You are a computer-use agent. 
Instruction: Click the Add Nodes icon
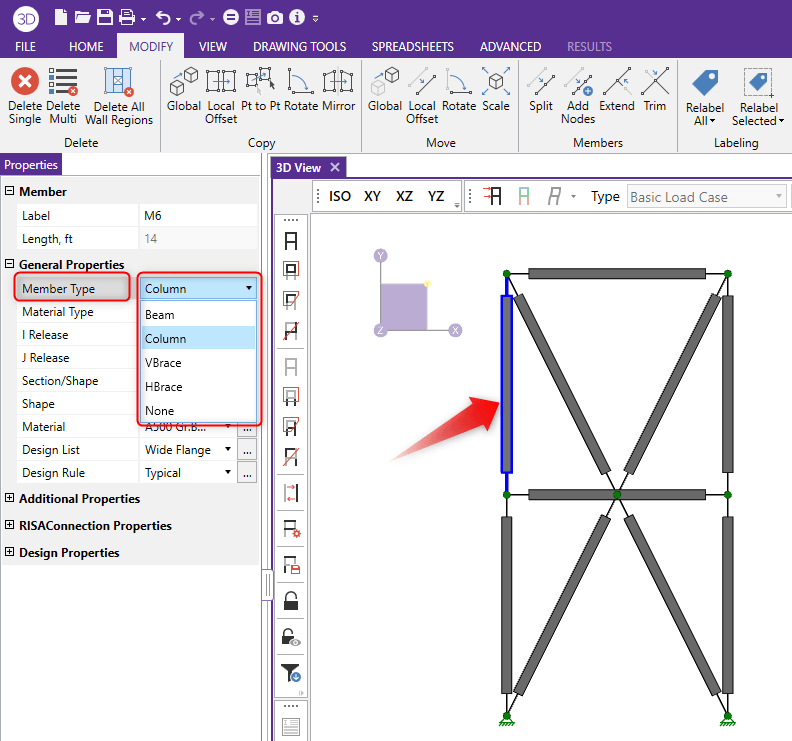578,82
